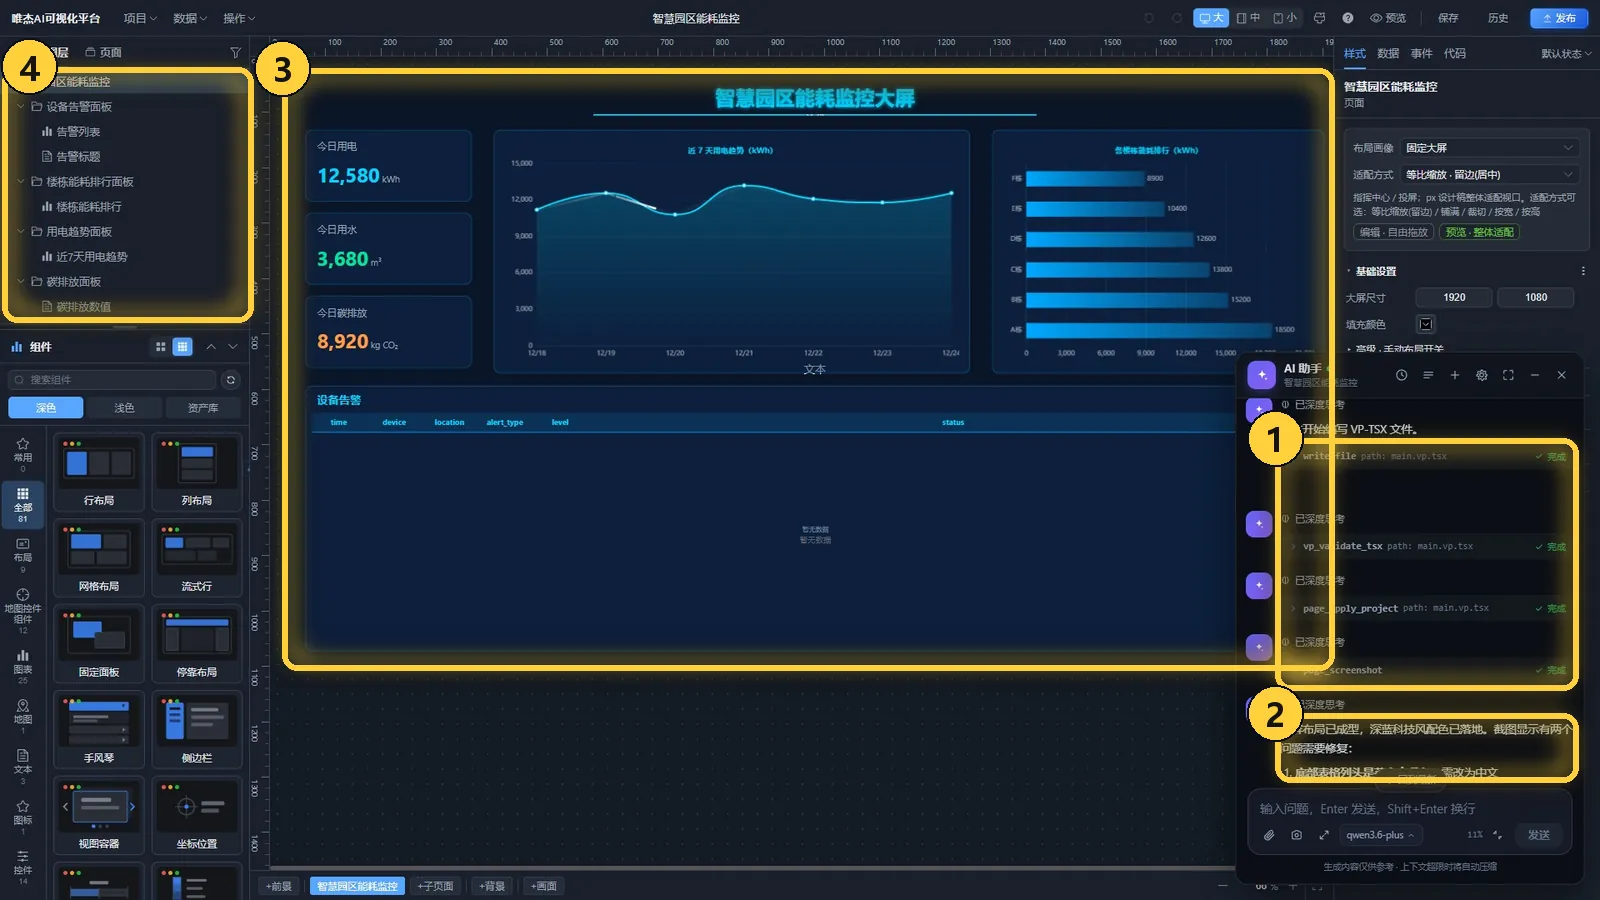Click the theme icon beside the help icon

[1320, 18]
